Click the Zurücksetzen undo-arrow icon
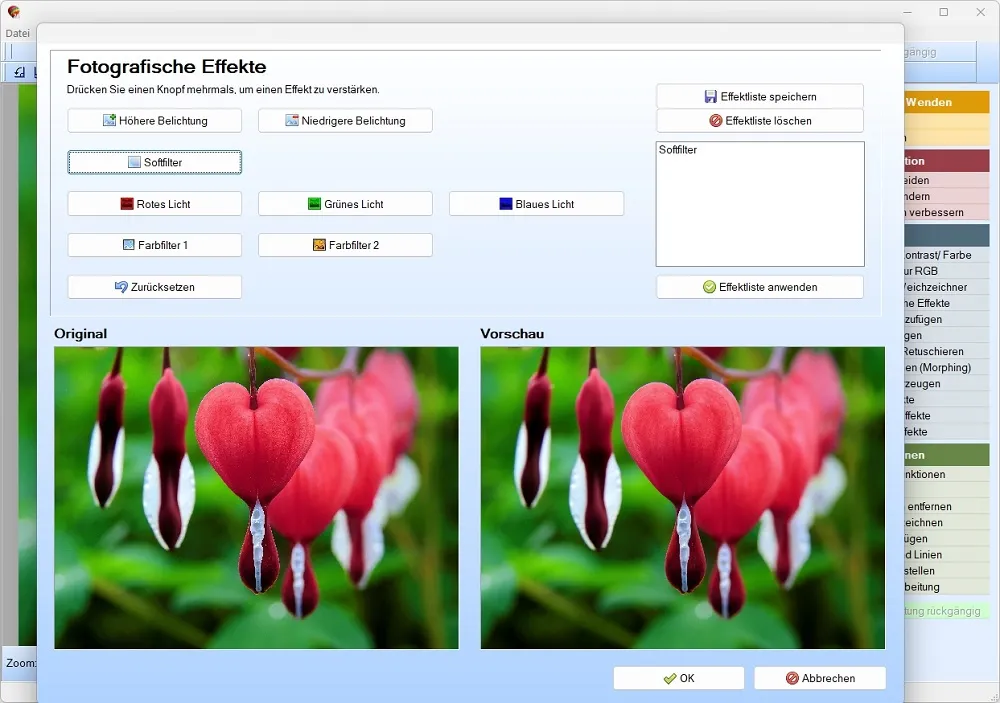This screenshot has width=1000, height=703. (x=121, y=286)
